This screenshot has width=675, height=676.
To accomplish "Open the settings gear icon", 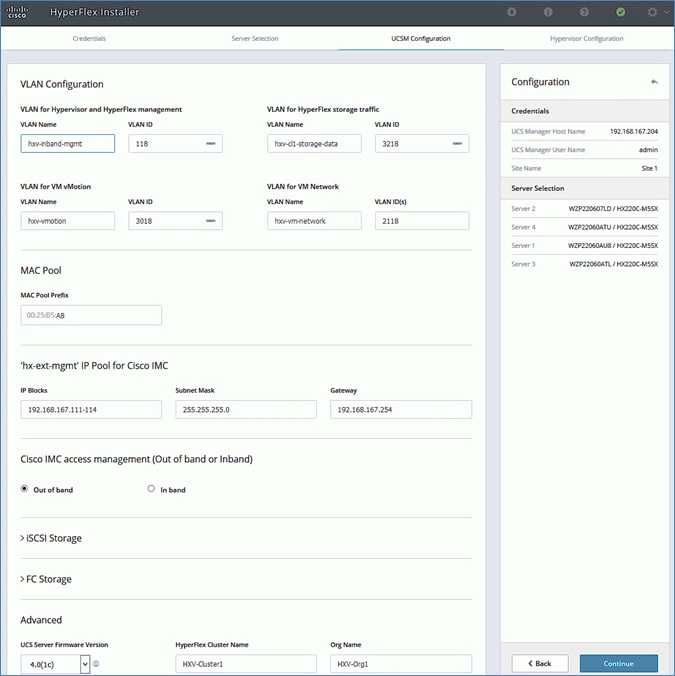I will click(x=652, y=12).
